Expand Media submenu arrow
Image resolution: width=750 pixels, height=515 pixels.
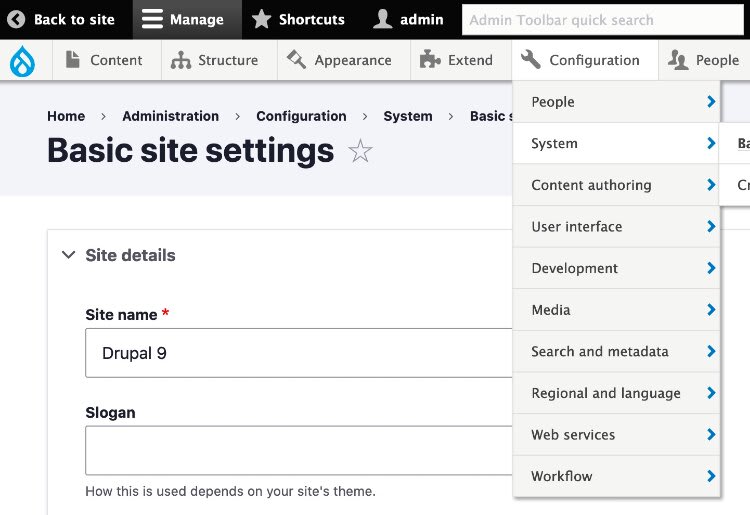[x=711, y=309]
